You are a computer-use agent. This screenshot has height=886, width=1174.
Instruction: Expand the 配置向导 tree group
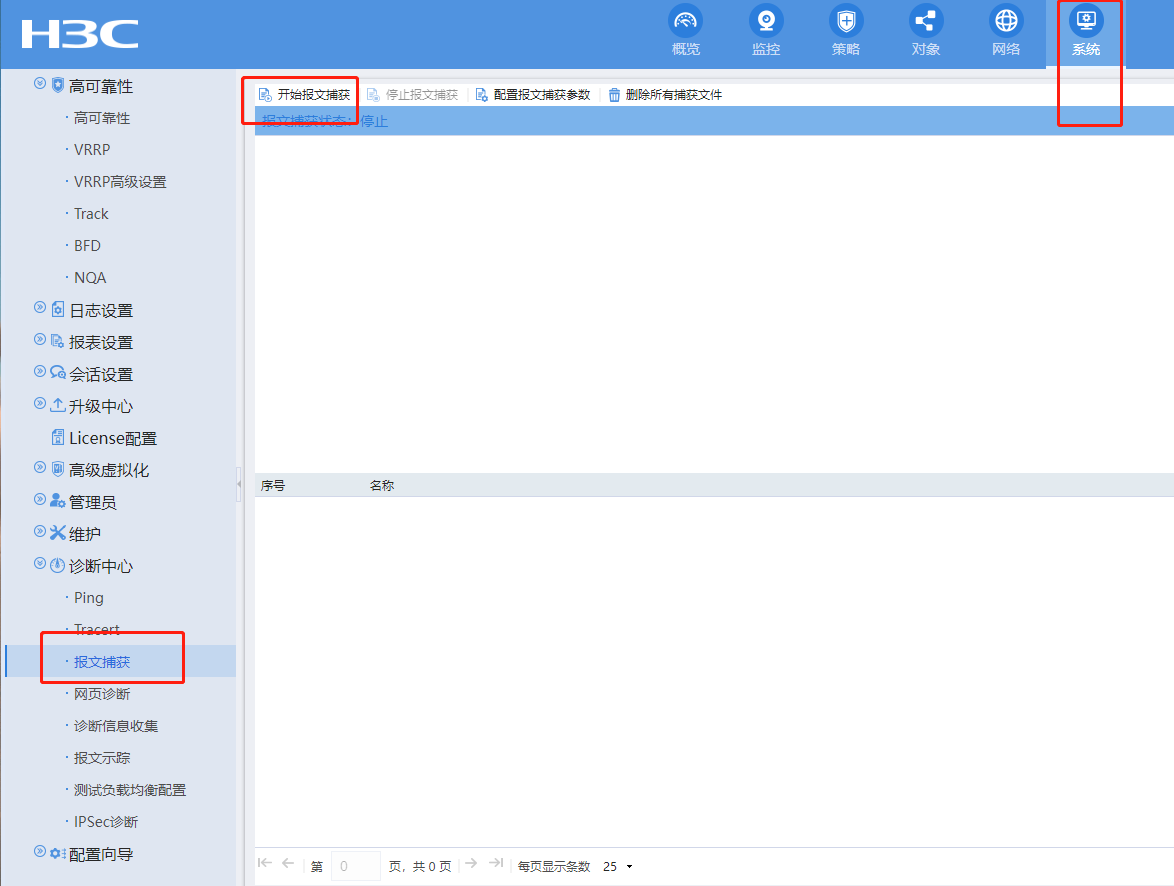pyautogui.click(x=40, y=851)
